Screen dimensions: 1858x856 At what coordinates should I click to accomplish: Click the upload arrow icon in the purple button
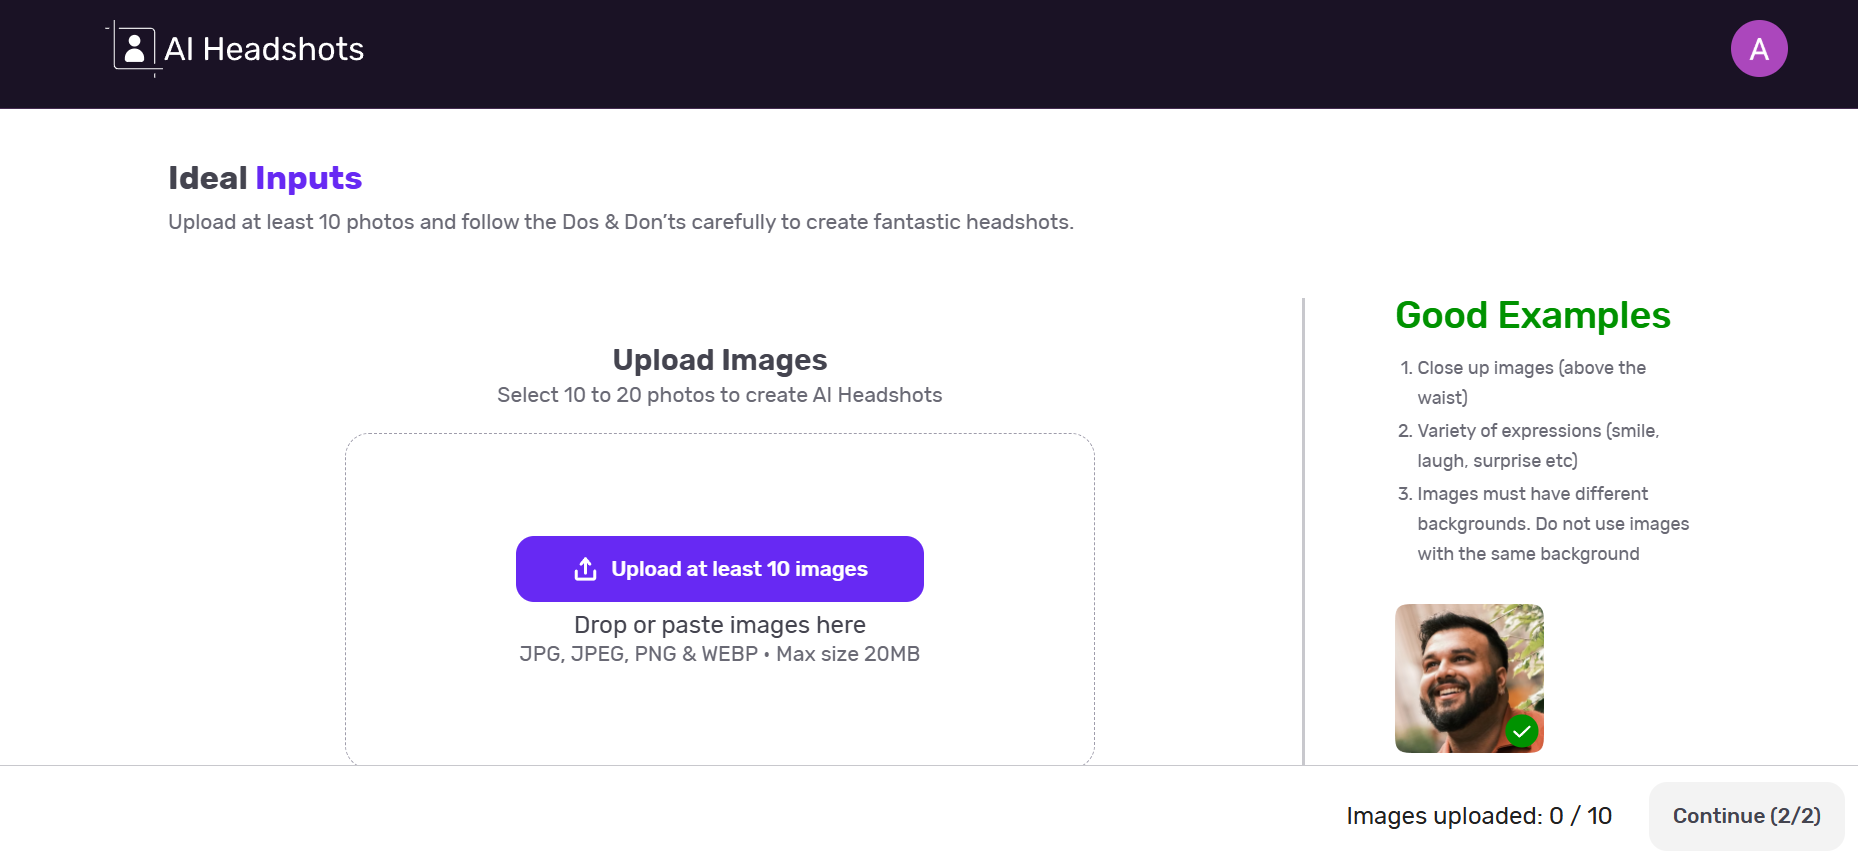click(585, 569)
